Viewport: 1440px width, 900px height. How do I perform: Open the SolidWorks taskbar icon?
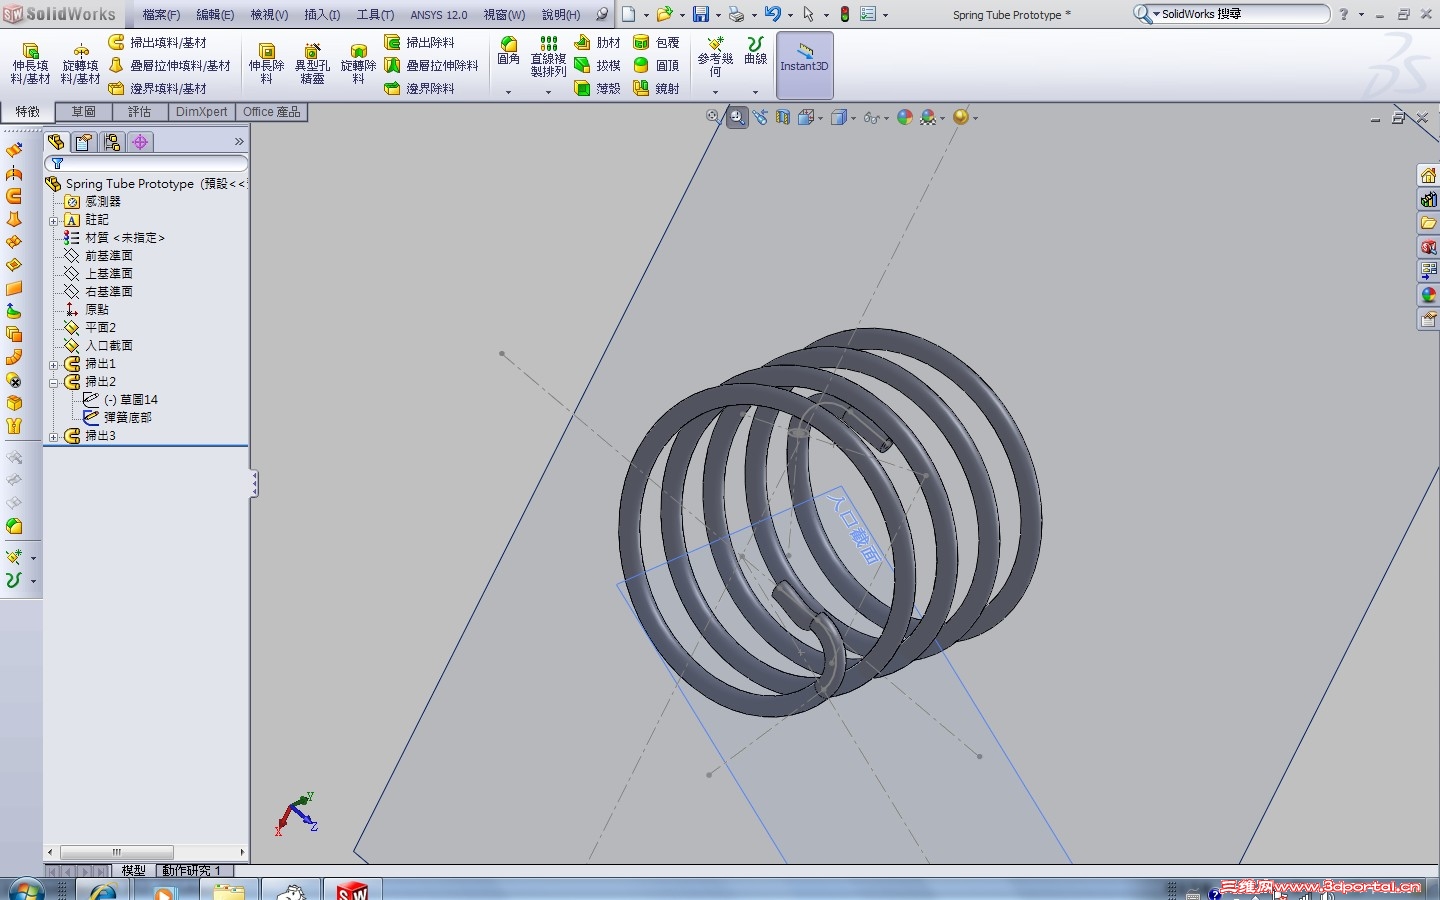pyautogui.click(x=352, y=889)
